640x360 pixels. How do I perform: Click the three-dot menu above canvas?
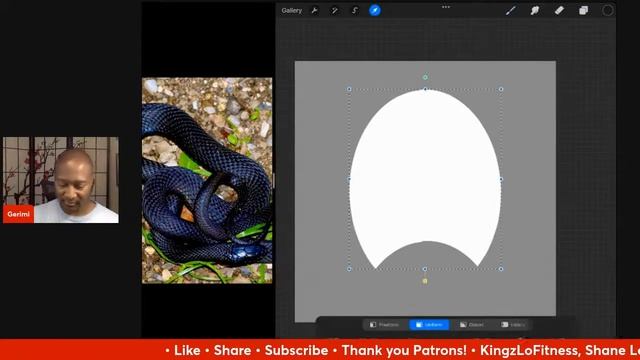coord(446,7)
